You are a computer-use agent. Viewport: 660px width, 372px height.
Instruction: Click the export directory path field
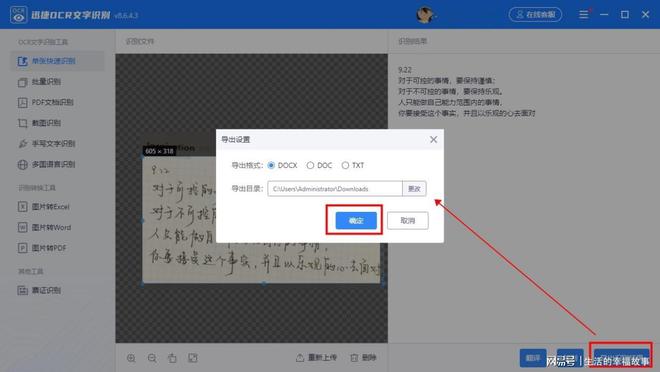point(335,189)
